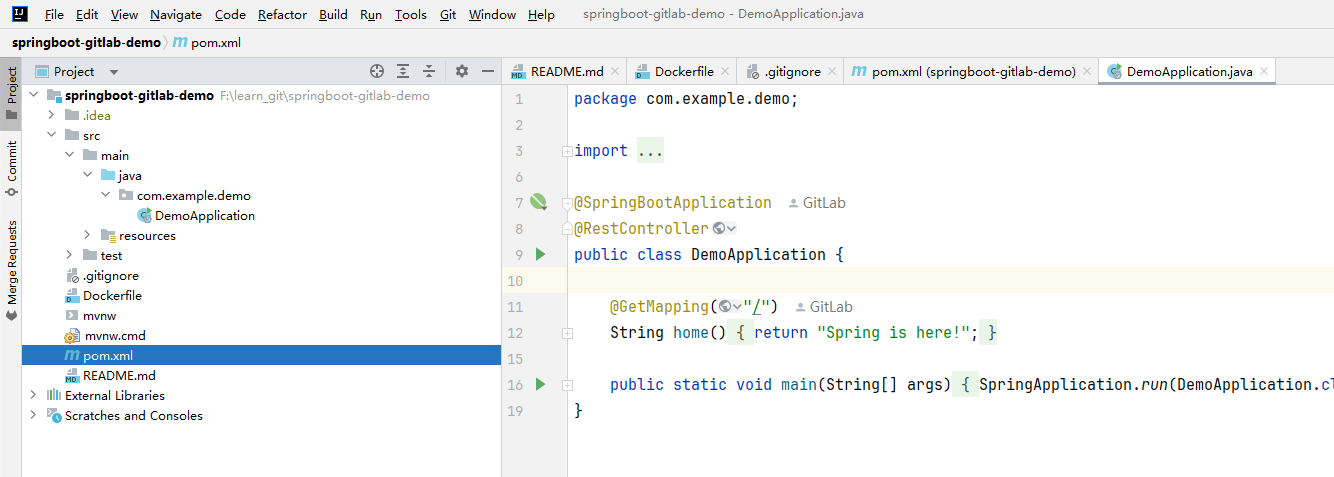Image resolution: width=1334 pixels, height=477 pixels.
Task: Close the README.md editor tab
Action: click(x=615, y=72)
